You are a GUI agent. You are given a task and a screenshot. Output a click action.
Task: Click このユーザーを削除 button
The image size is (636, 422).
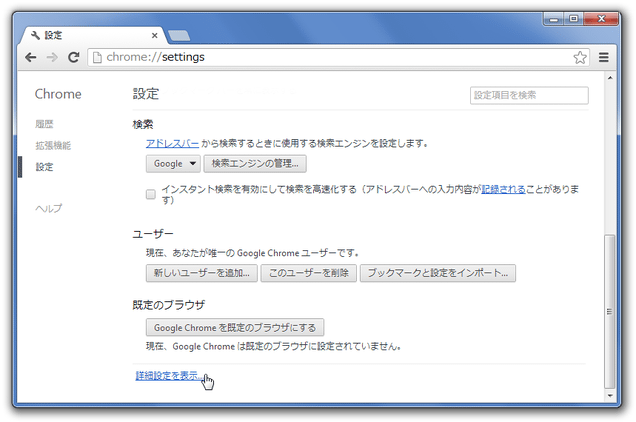(x=309, y=273)
